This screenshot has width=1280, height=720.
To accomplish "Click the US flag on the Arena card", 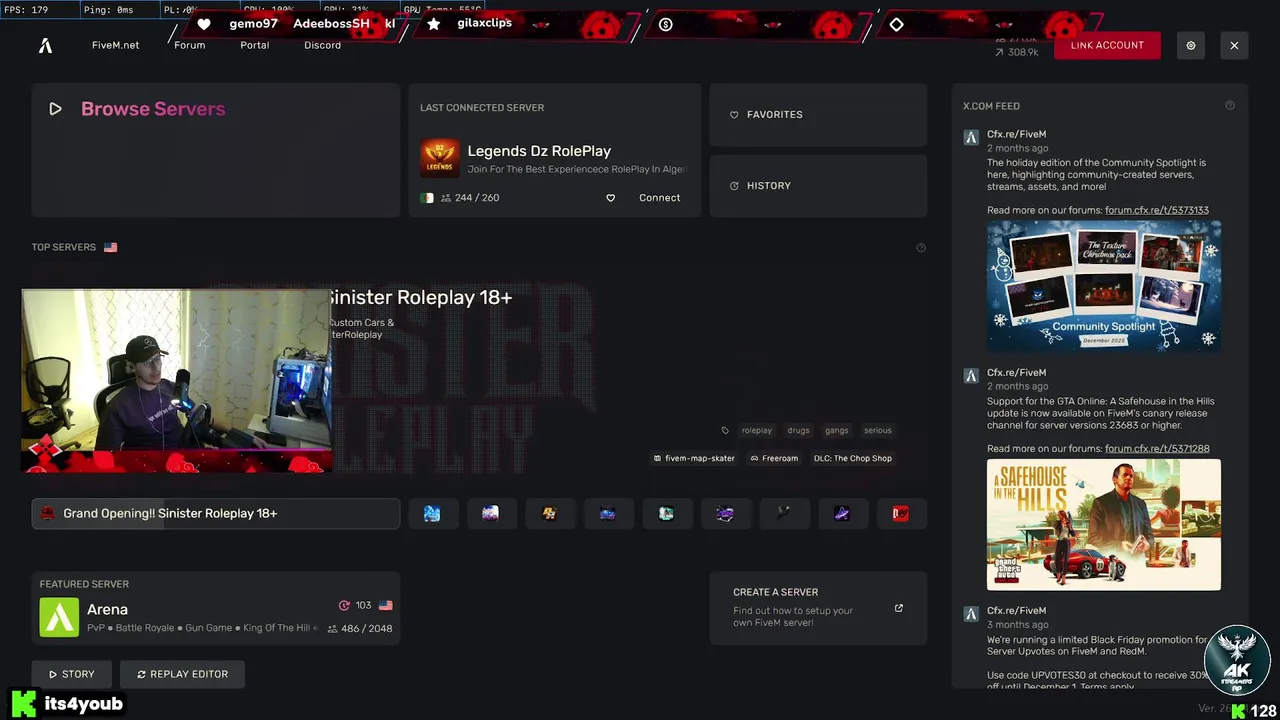I will pos(386,605).
